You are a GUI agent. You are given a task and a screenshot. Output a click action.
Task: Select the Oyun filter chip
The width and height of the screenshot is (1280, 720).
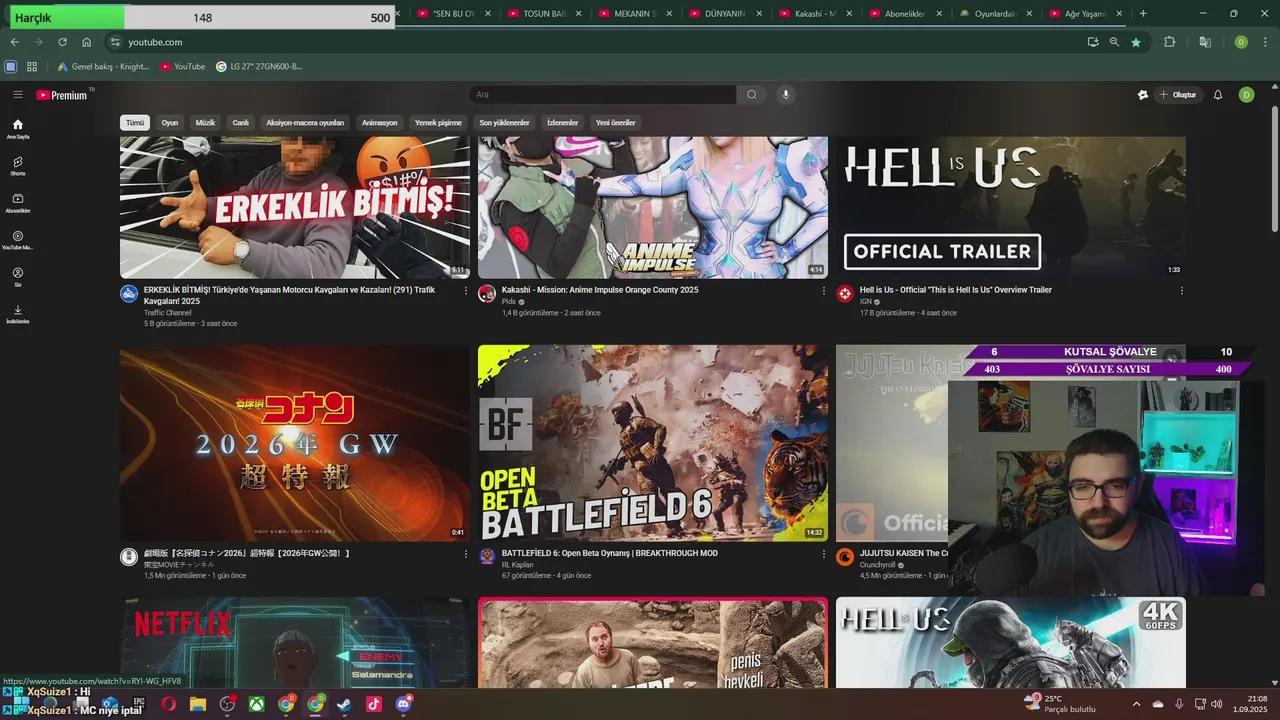(x=170, y=123)
